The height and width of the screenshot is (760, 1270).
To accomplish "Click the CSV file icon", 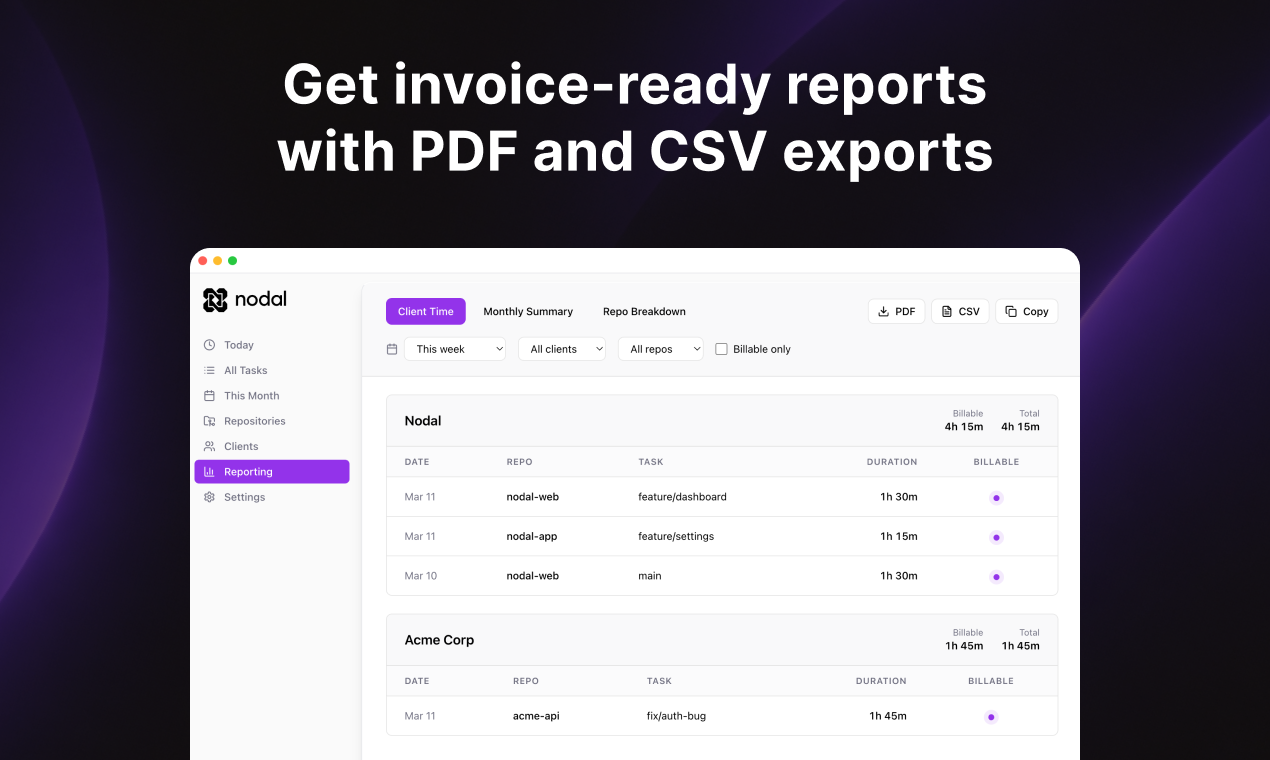I will pos(947,312).
